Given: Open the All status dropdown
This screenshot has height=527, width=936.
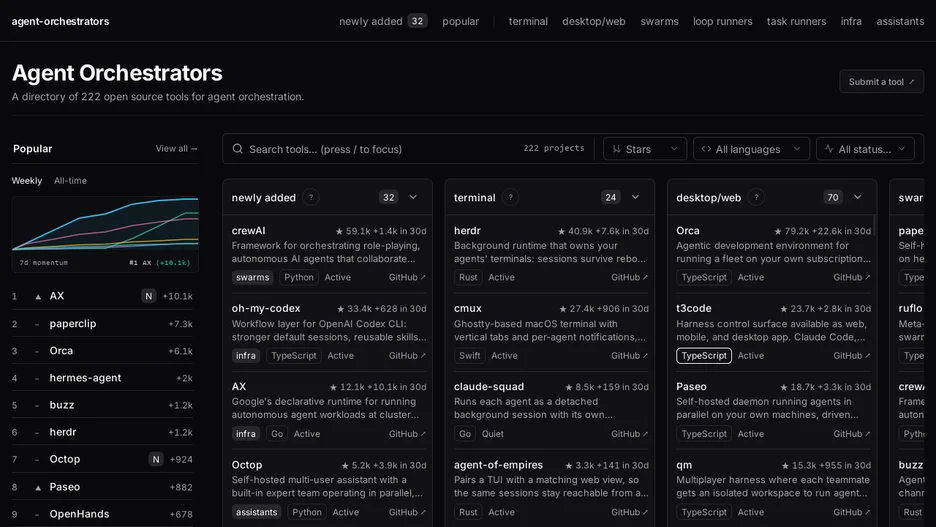Looking at the screenshot, I should point(865,149).
